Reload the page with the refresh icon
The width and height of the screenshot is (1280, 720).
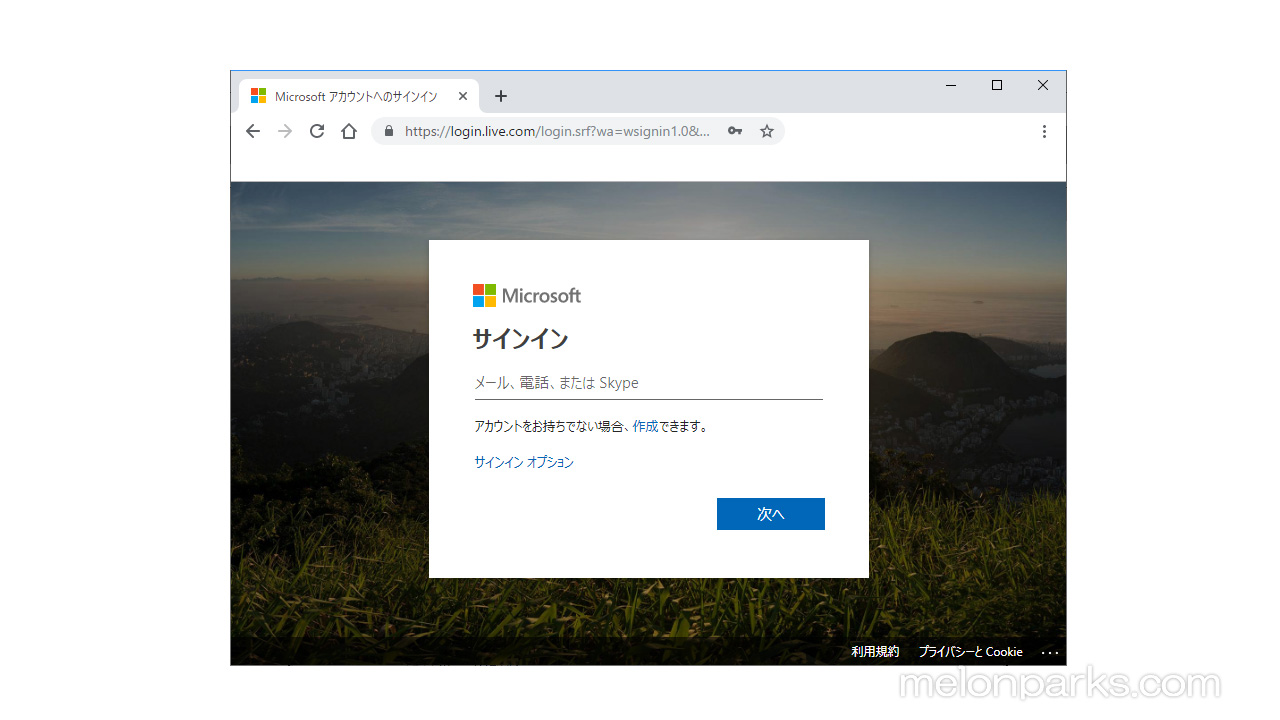tap(317, 131)
